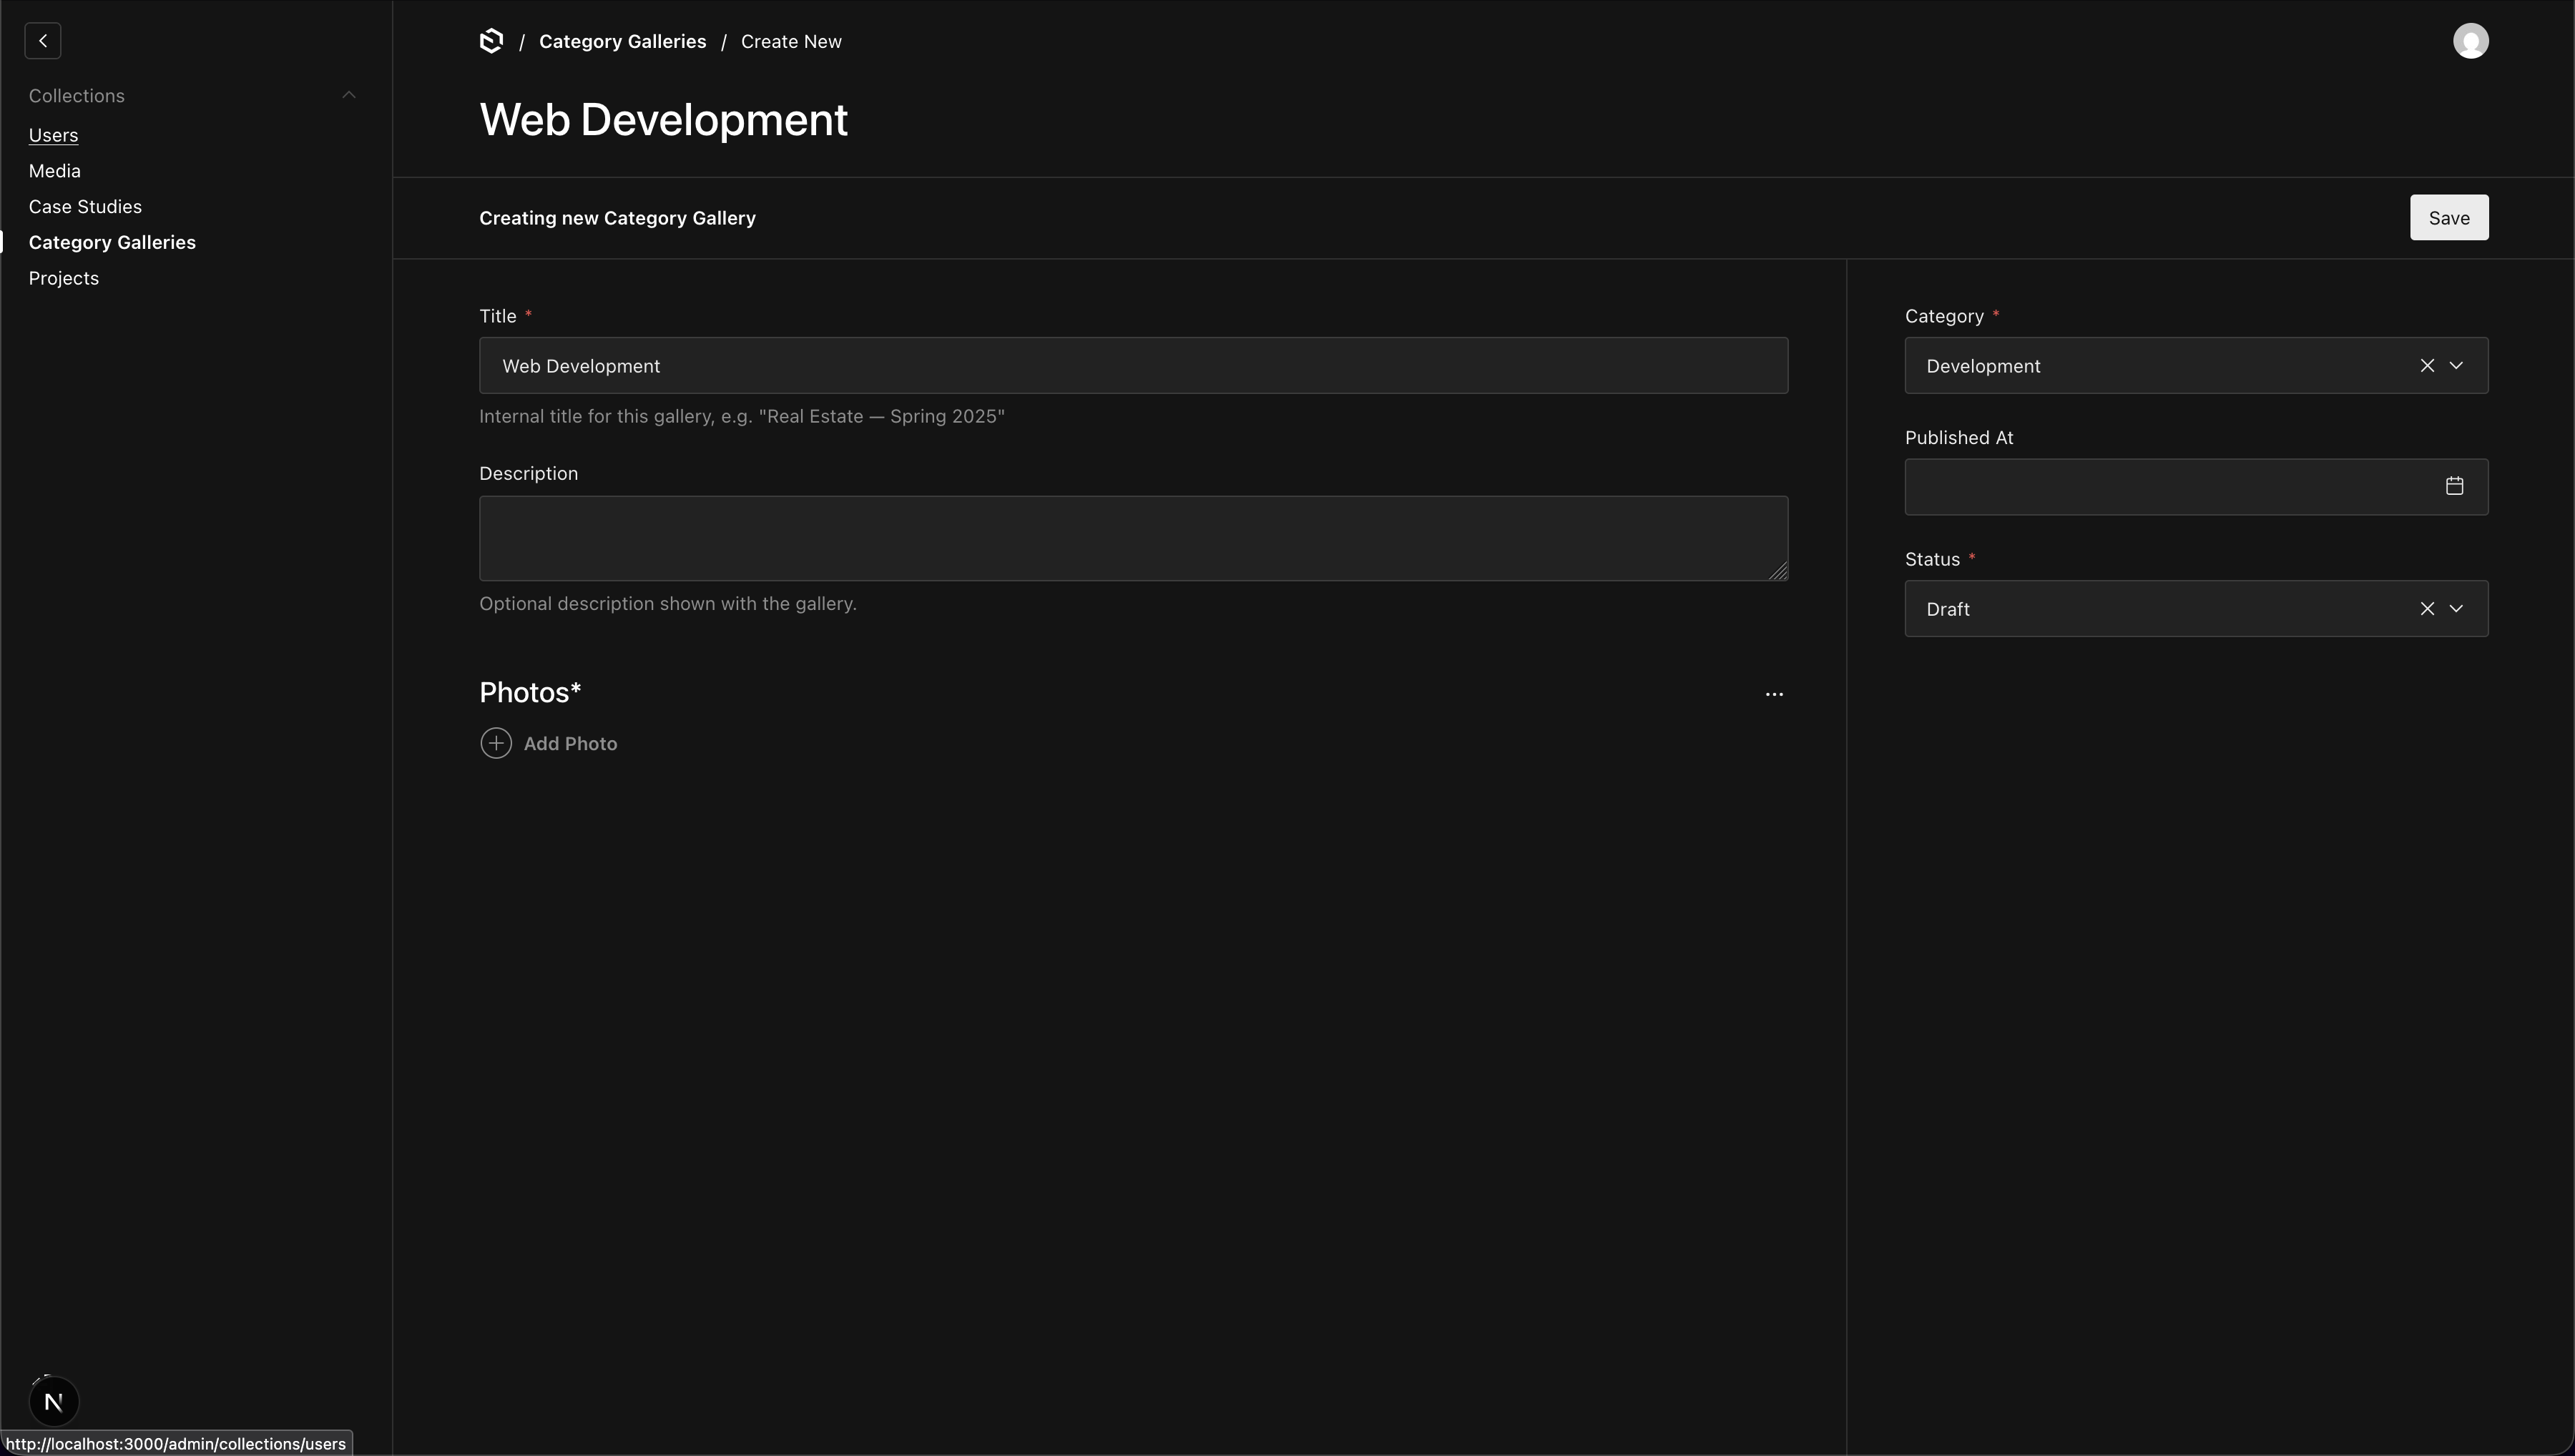Screen dimensions: 2575x1456
Task: Click the back arrow at top left
Action: tap(42, 41)
